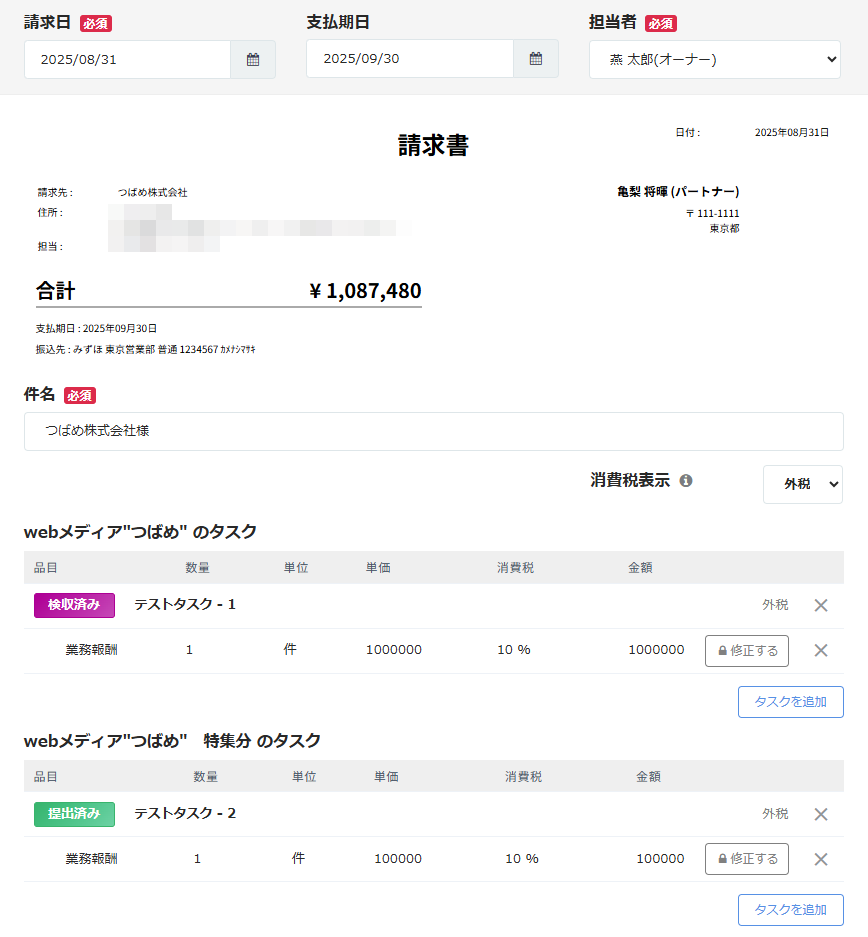Image resolution: width=868 pixels, height=937 pixels.
Task: Click the 品目 header in first table
Action: tap(45, 568)
